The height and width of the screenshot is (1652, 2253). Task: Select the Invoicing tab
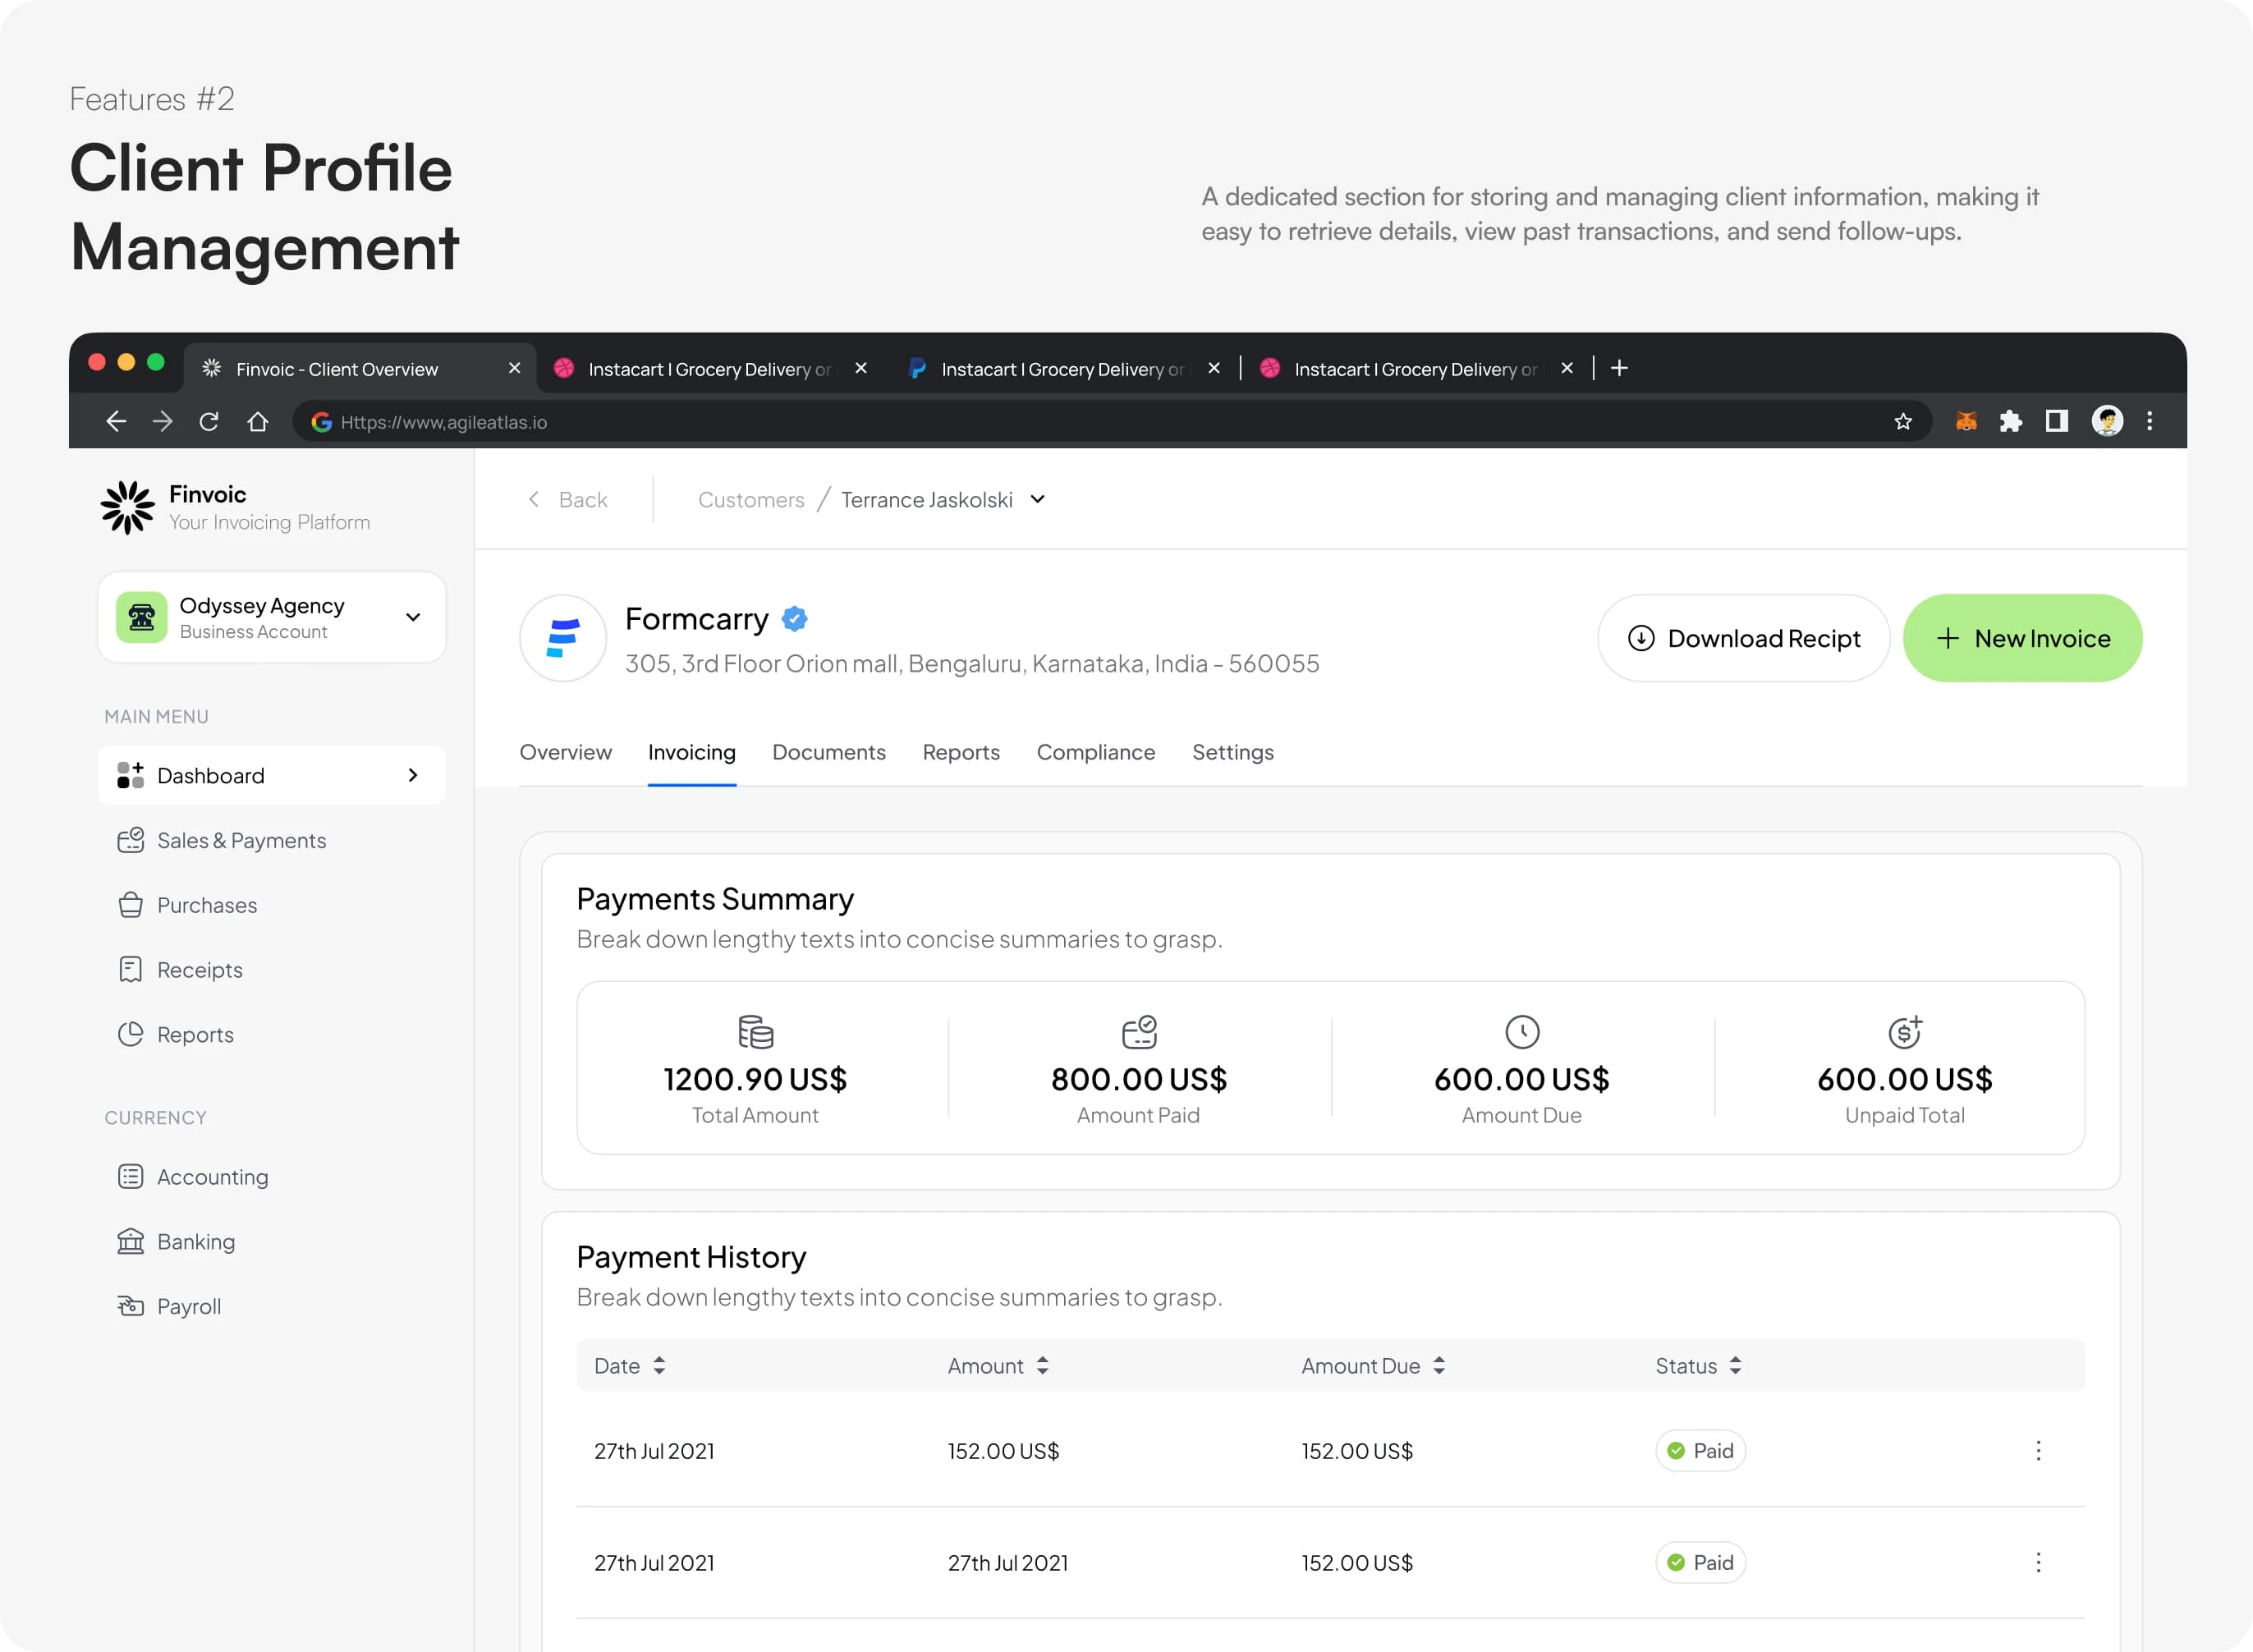[691, 752]
